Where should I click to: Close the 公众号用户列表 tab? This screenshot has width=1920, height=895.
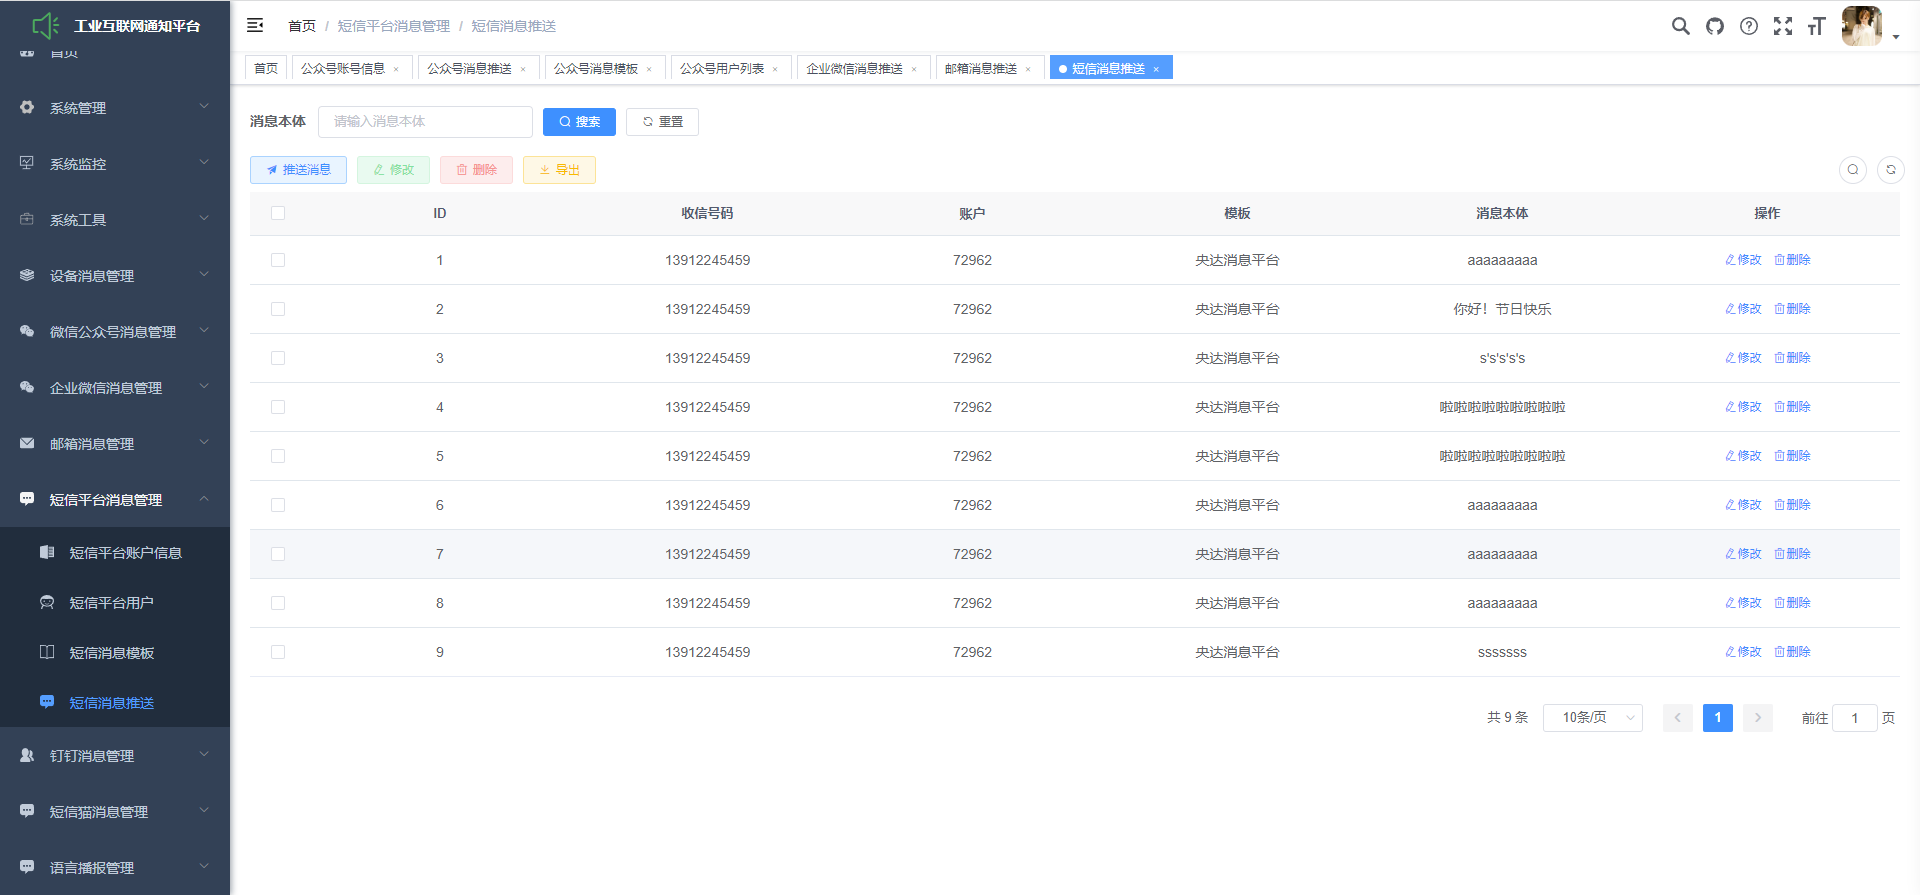click(x=775, y=69)
